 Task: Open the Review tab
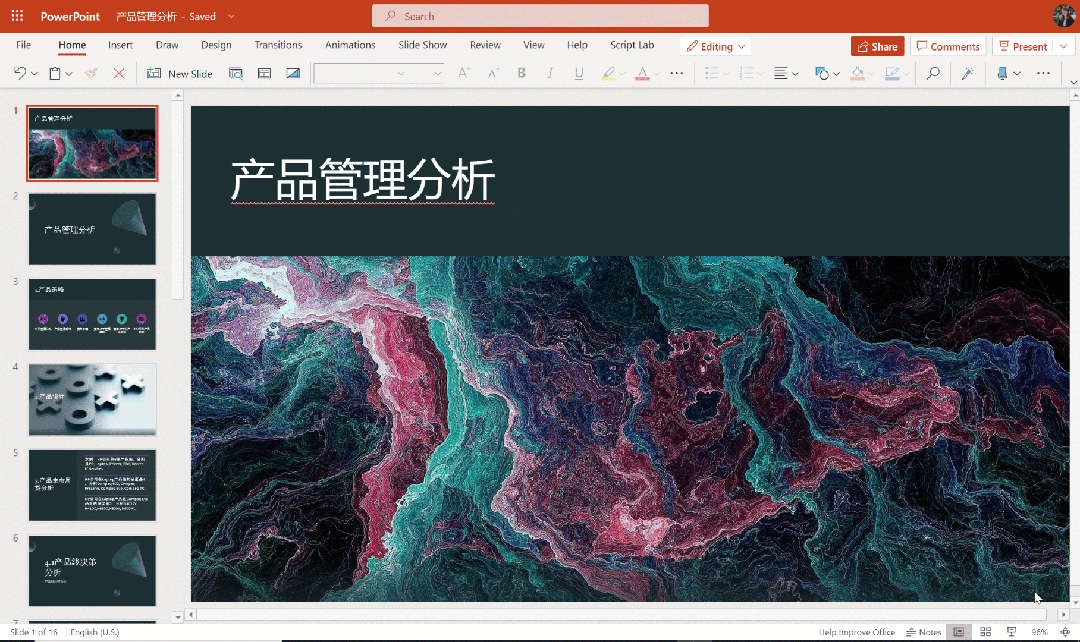(485, 45)
